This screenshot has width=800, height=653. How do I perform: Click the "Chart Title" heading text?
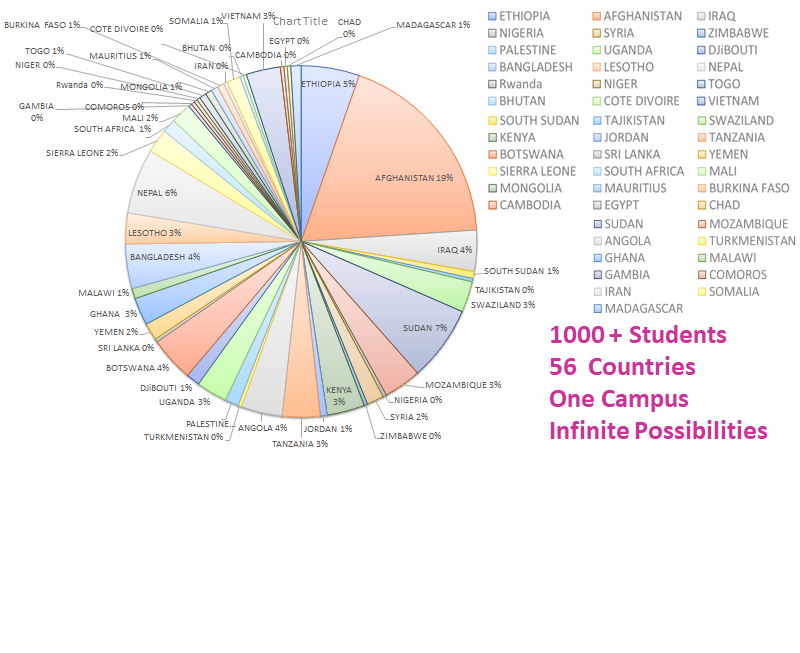pos(300,21)
